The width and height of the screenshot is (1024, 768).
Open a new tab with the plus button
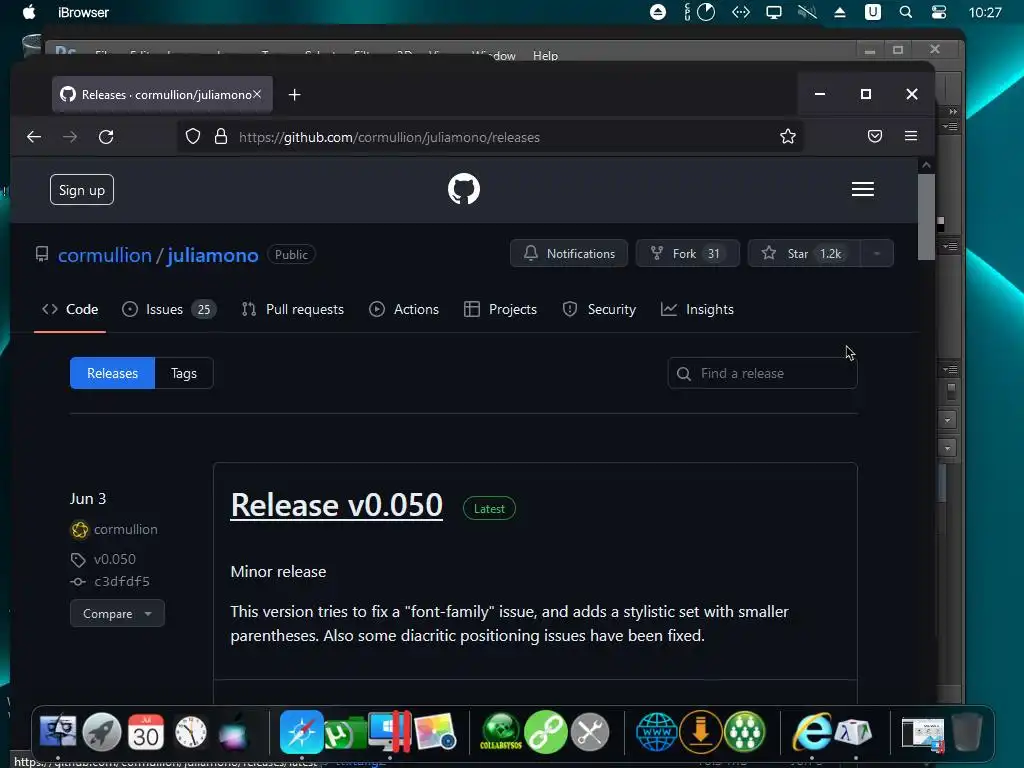295,95
